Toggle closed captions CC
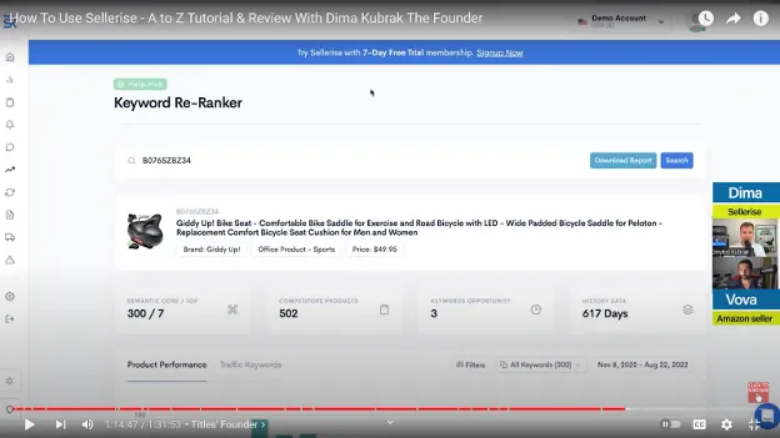Image resolution: width=780 pixels, height=438 pixels. pyautogui.click(x=699, y=425)
